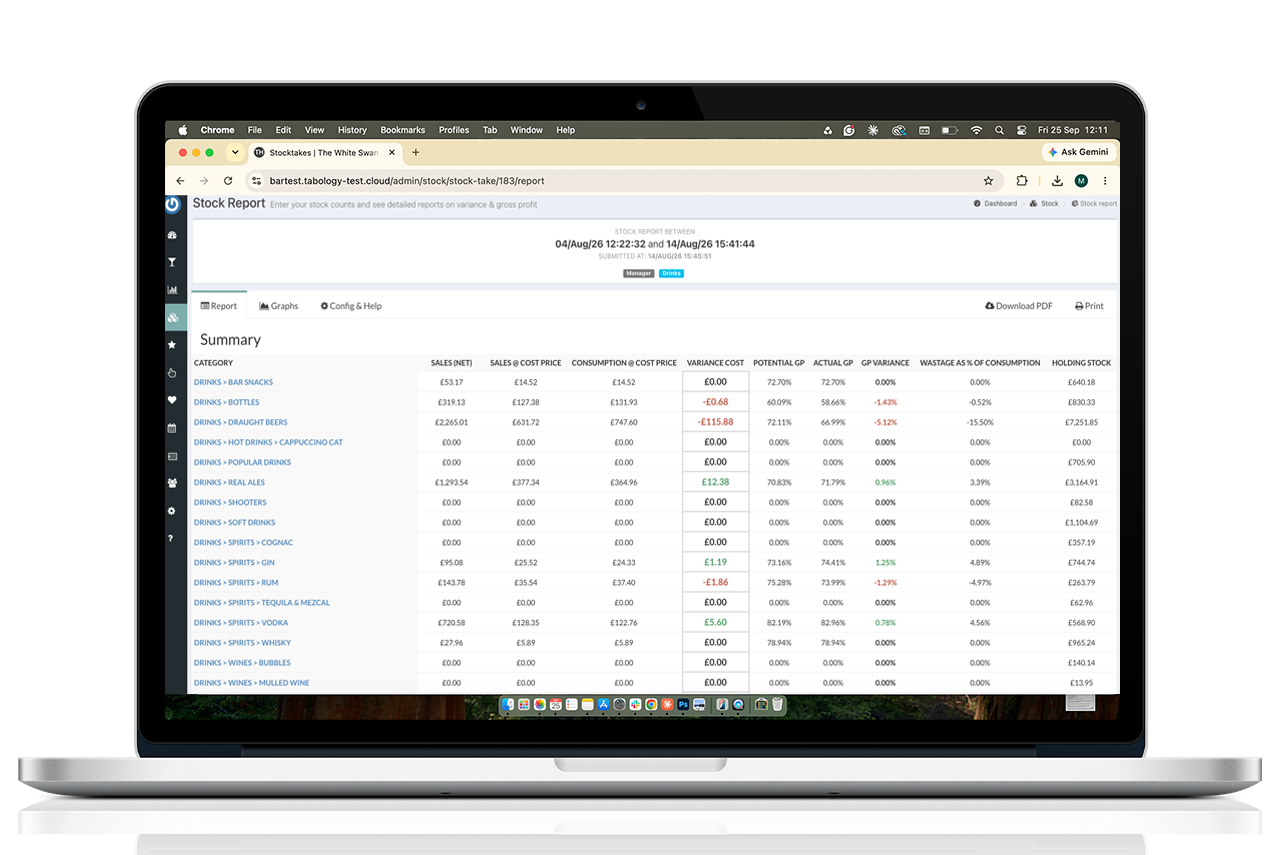This screenshot has height=855, width=1280.
Task: Open Drinks > Spirits > Vodka category link
Action: pyautogui.click(x=243, y=622)
